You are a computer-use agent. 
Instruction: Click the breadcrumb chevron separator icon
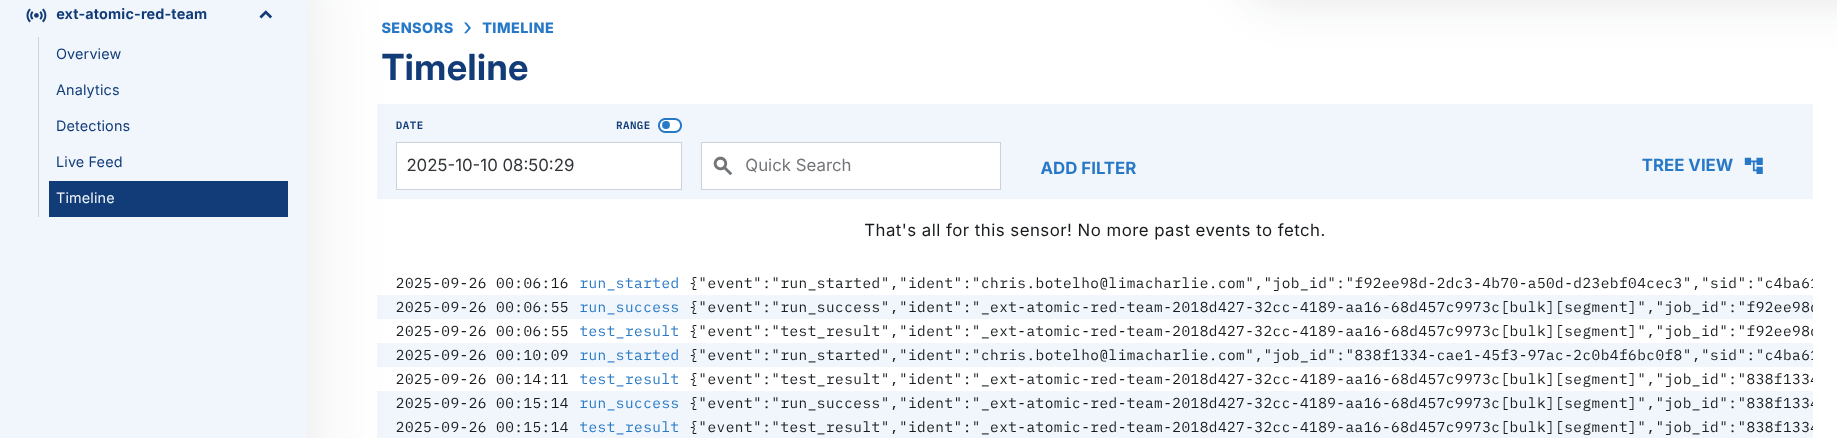(467, 28)
